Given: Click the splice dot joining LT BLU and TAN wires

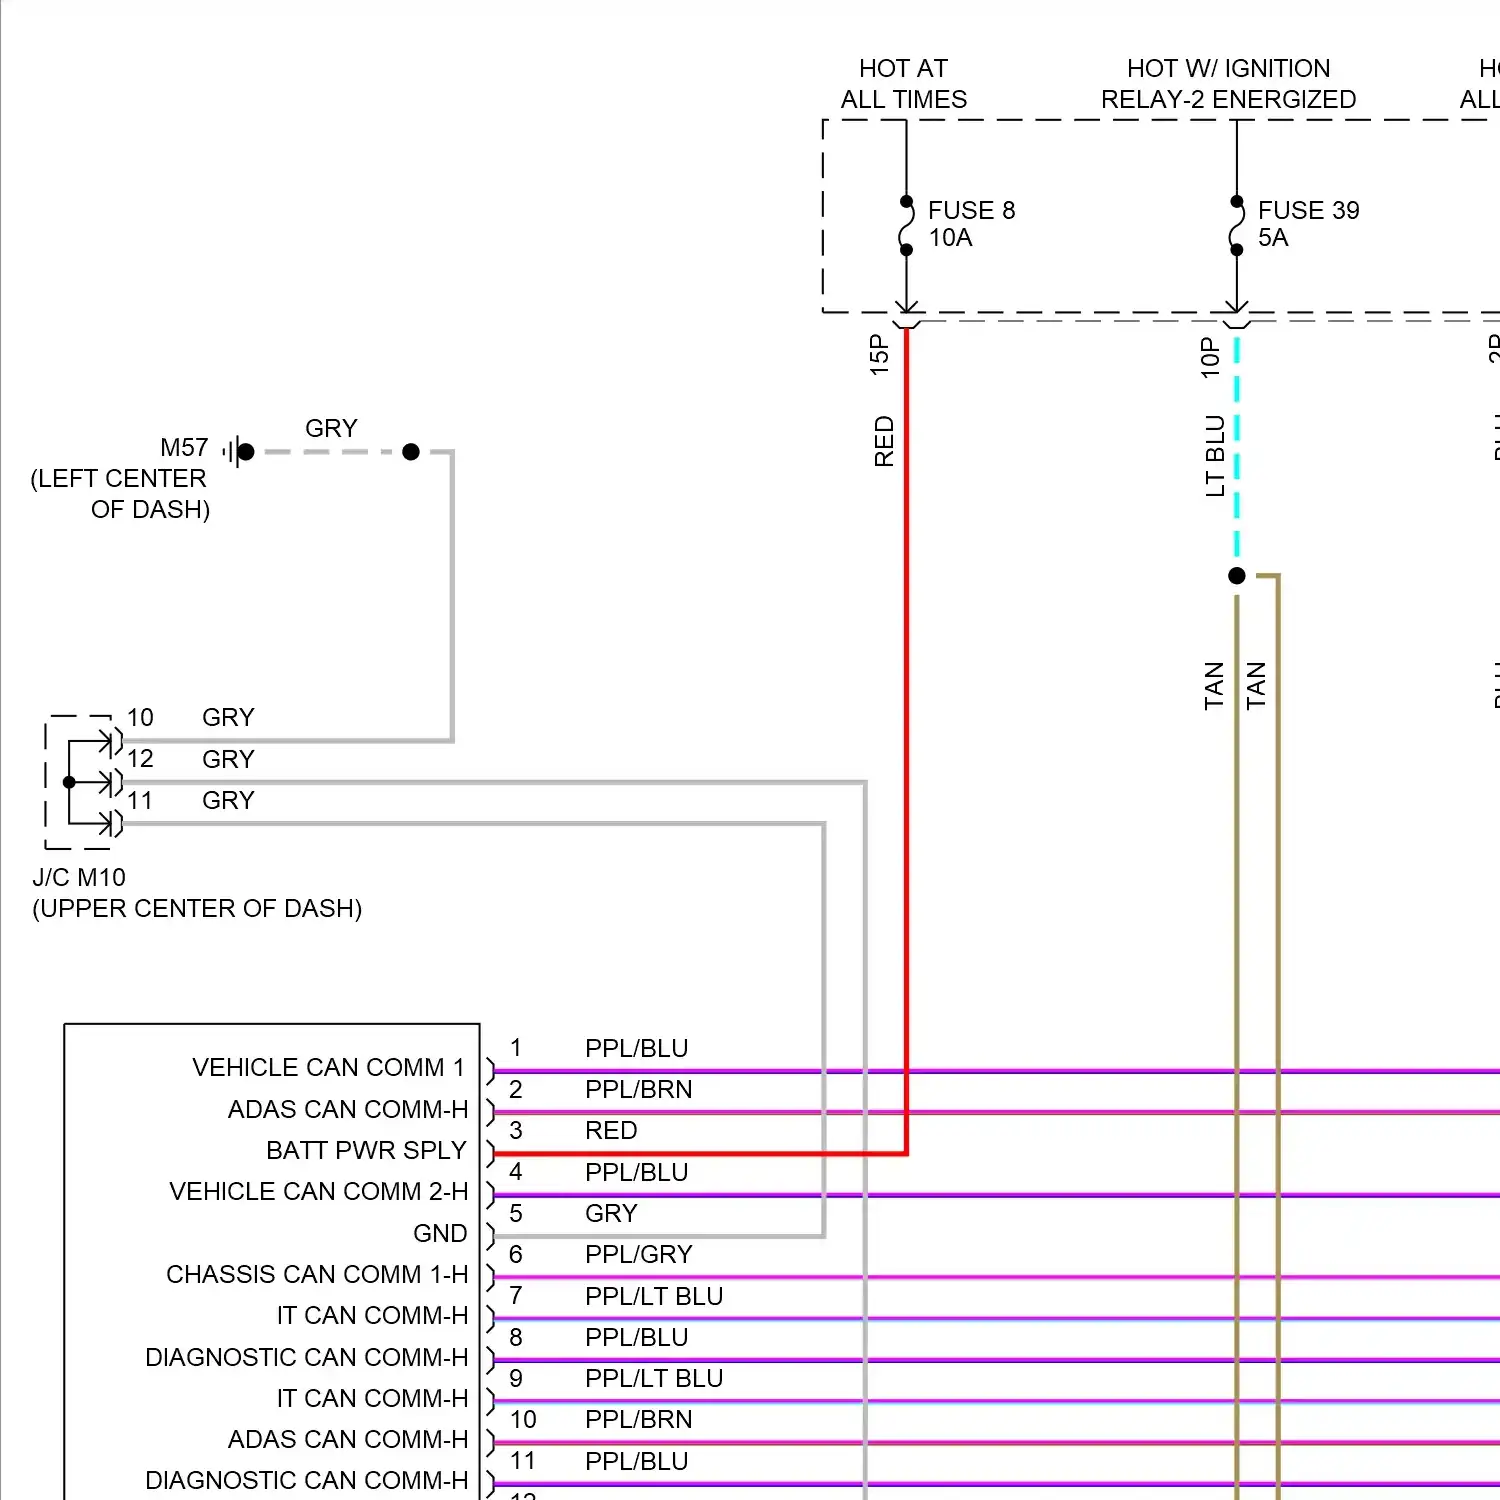Looking at the screenshot, I should [x=1237, y=574].
